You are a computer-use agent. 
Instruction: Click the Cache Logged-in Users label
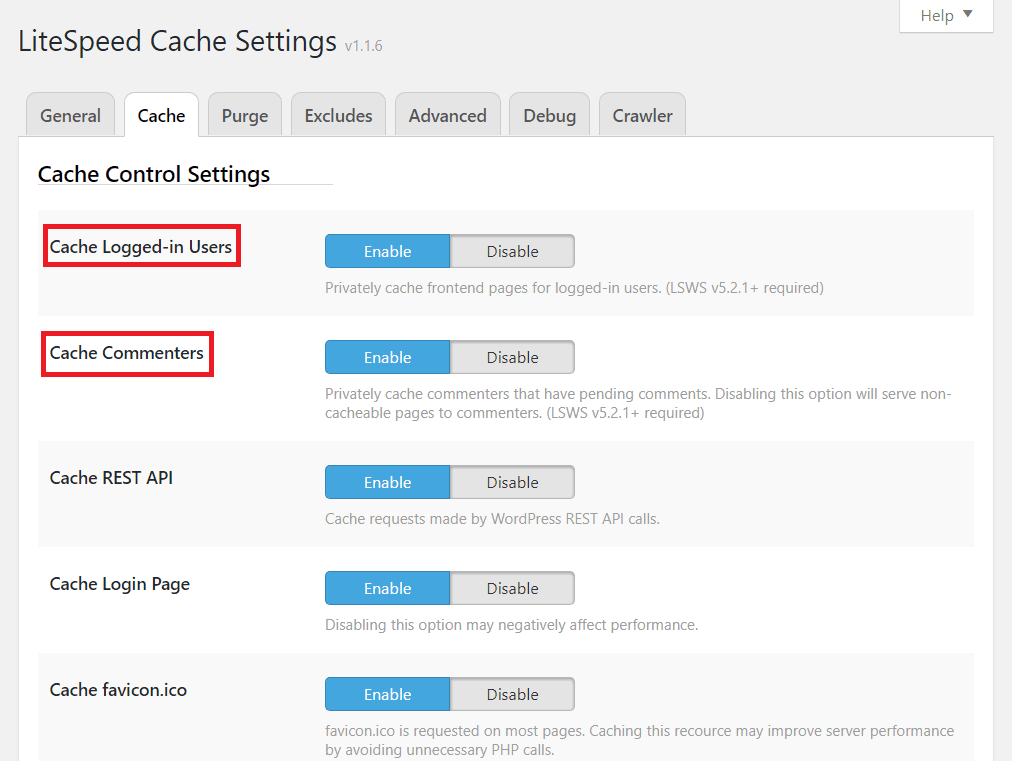click(x=141, y=247)
